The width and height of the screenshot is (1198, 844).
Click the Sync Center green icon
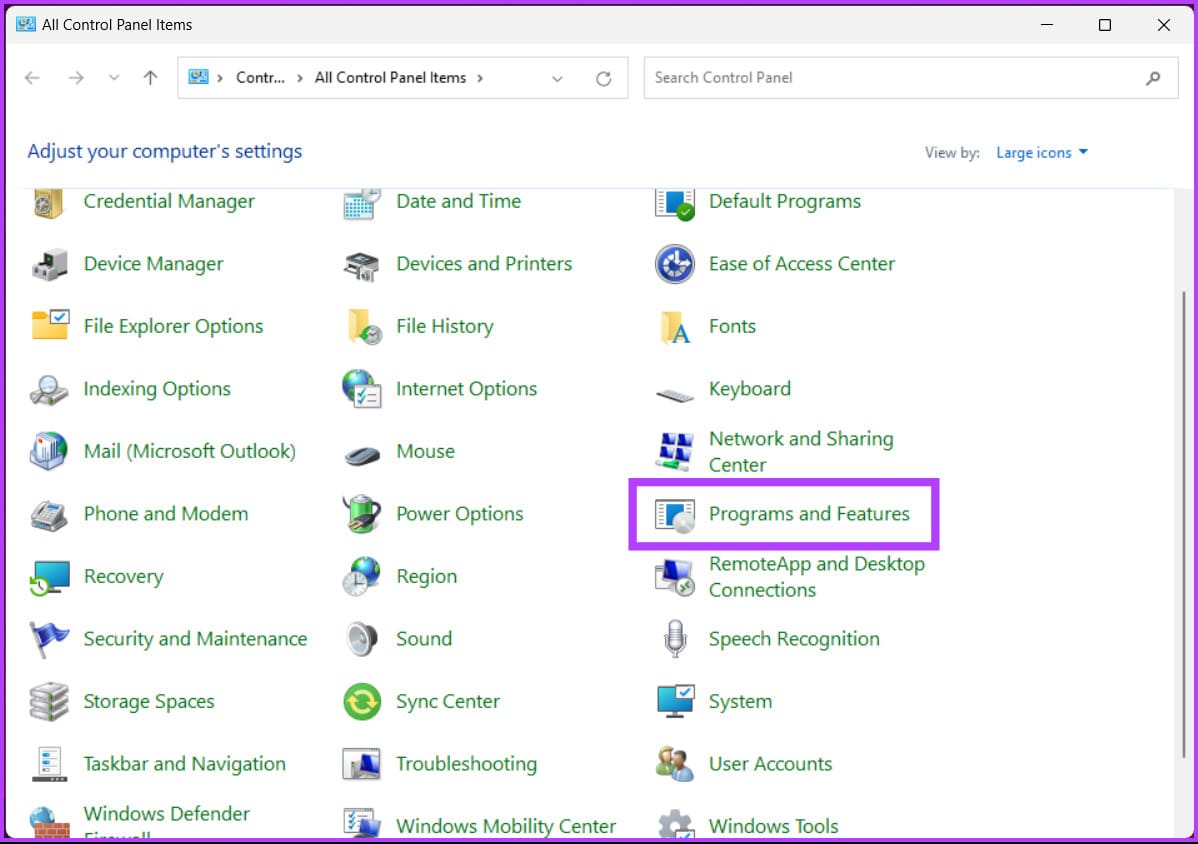coord(361,702)
